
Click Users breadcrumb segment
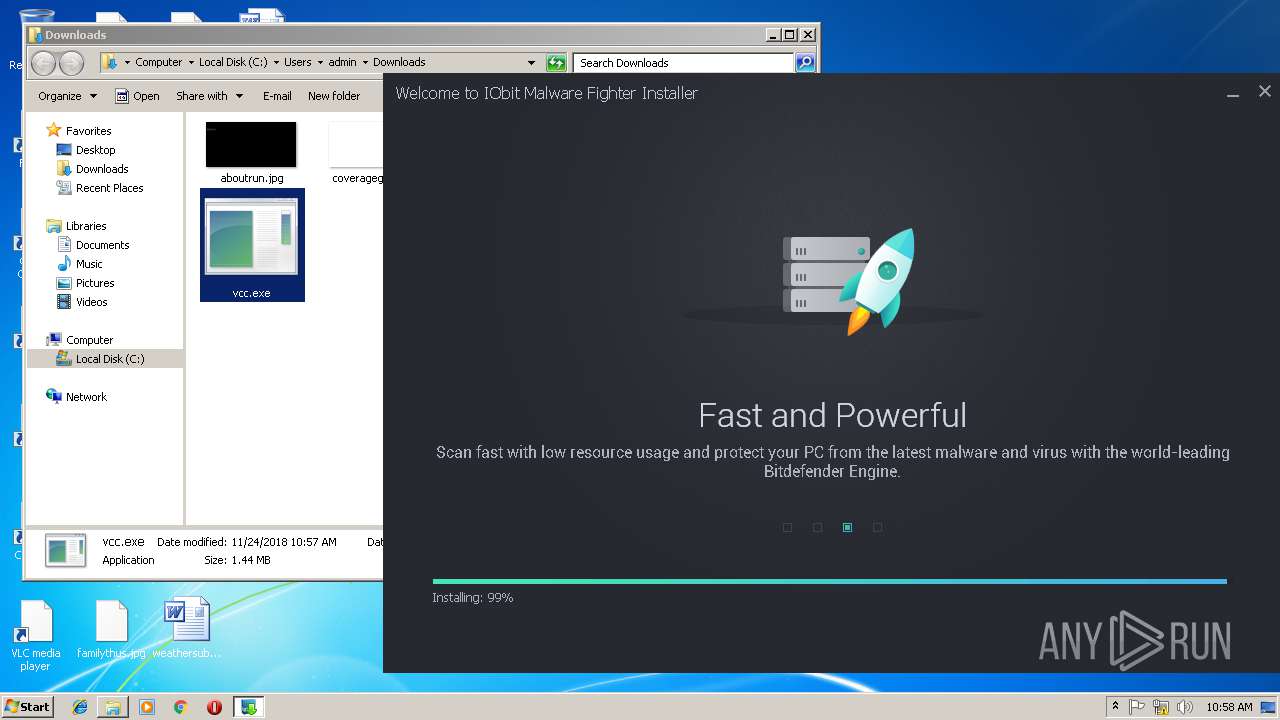coord(298,62)
